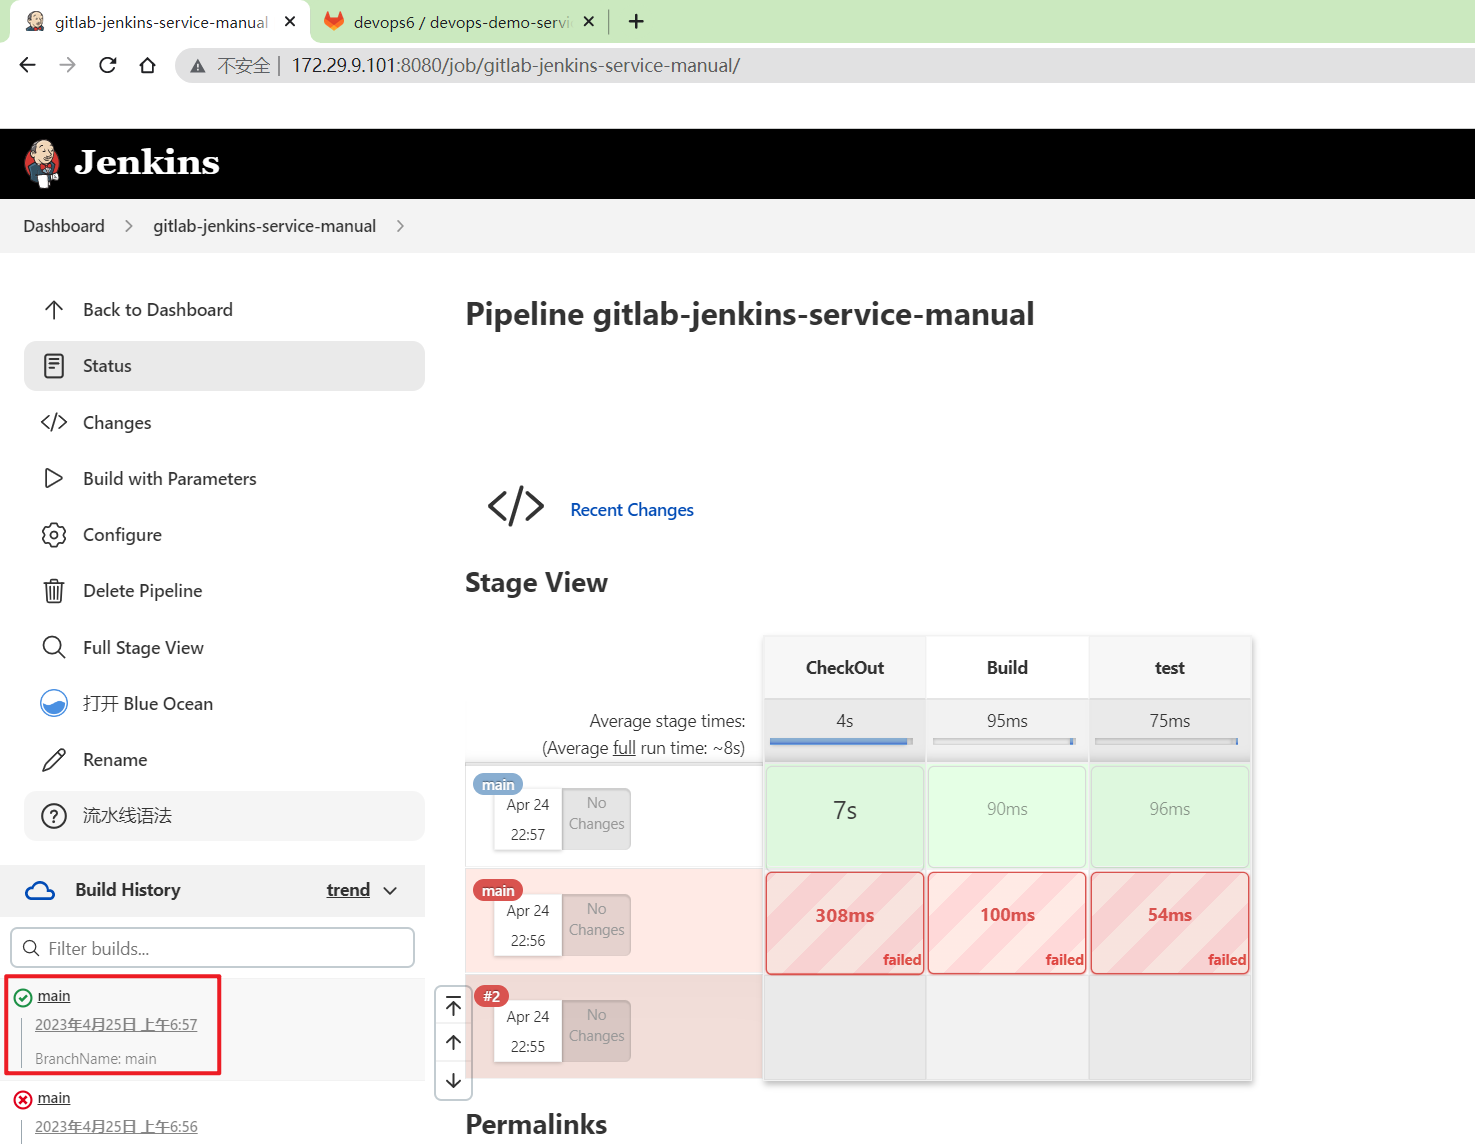The width and height of the screenshot is (1475, 1144).
Task: Click the 7s CheckOut stage cell
Action: tap(845, 816)
